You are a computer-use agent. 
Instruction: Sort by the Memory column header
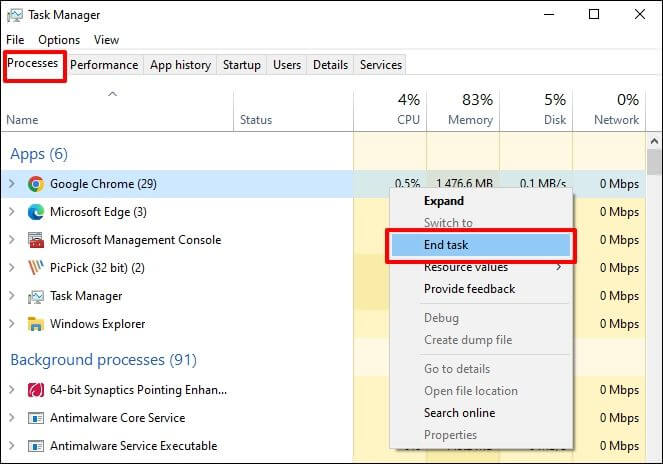(463, 110)
